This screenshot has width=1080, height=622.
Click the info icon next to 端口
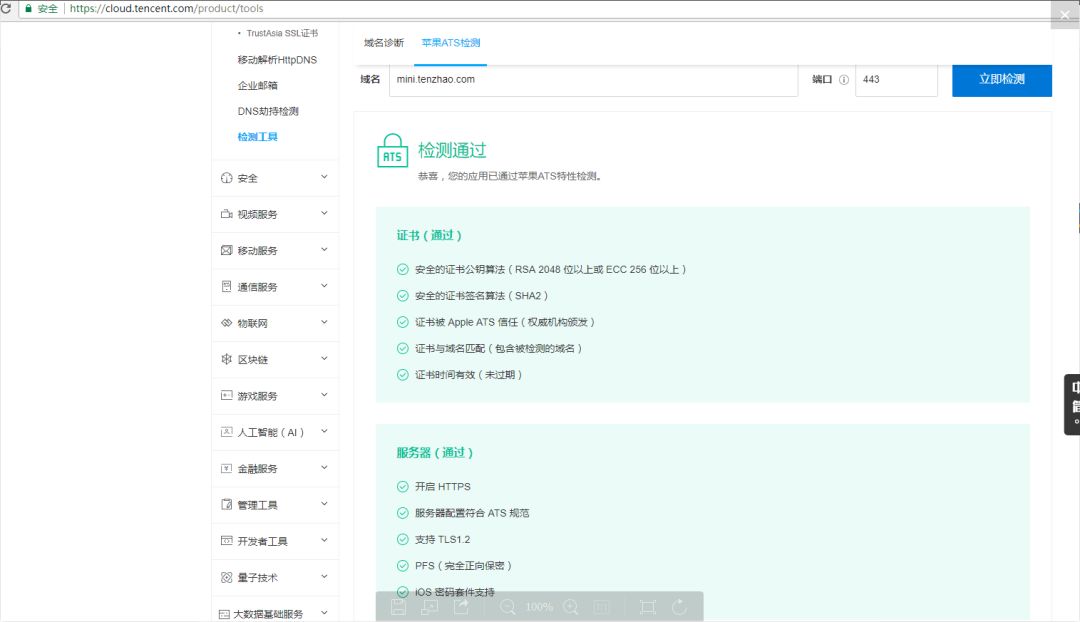coord(844,79)
